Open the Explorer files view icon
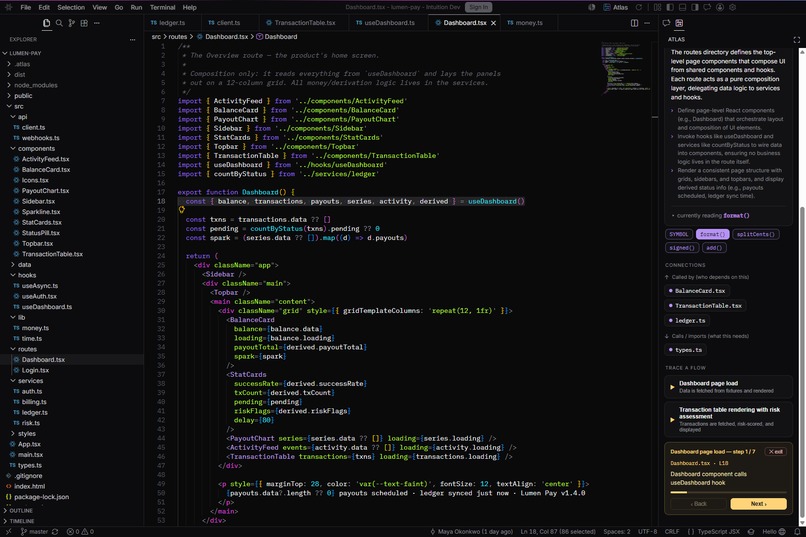Viewport: 806px width, 537px height. (x=47, y=23)
